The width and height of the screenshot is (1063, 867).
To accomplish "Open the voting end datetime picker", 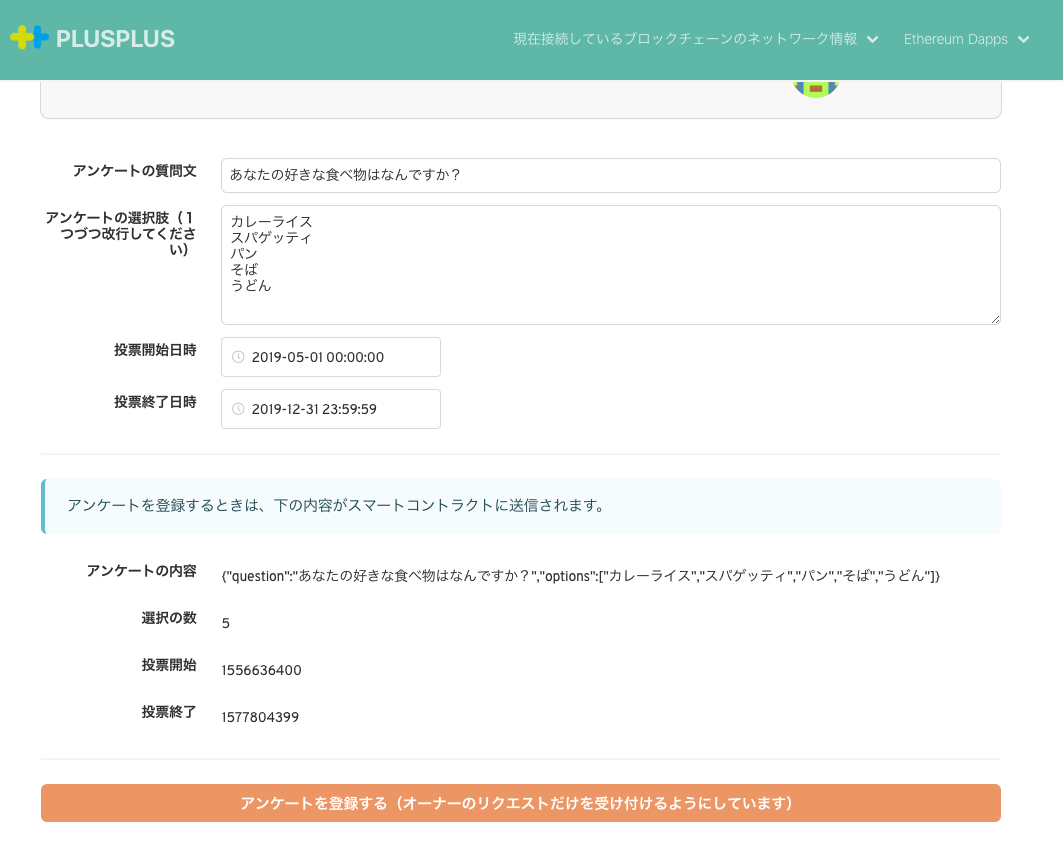I will 331,409.
